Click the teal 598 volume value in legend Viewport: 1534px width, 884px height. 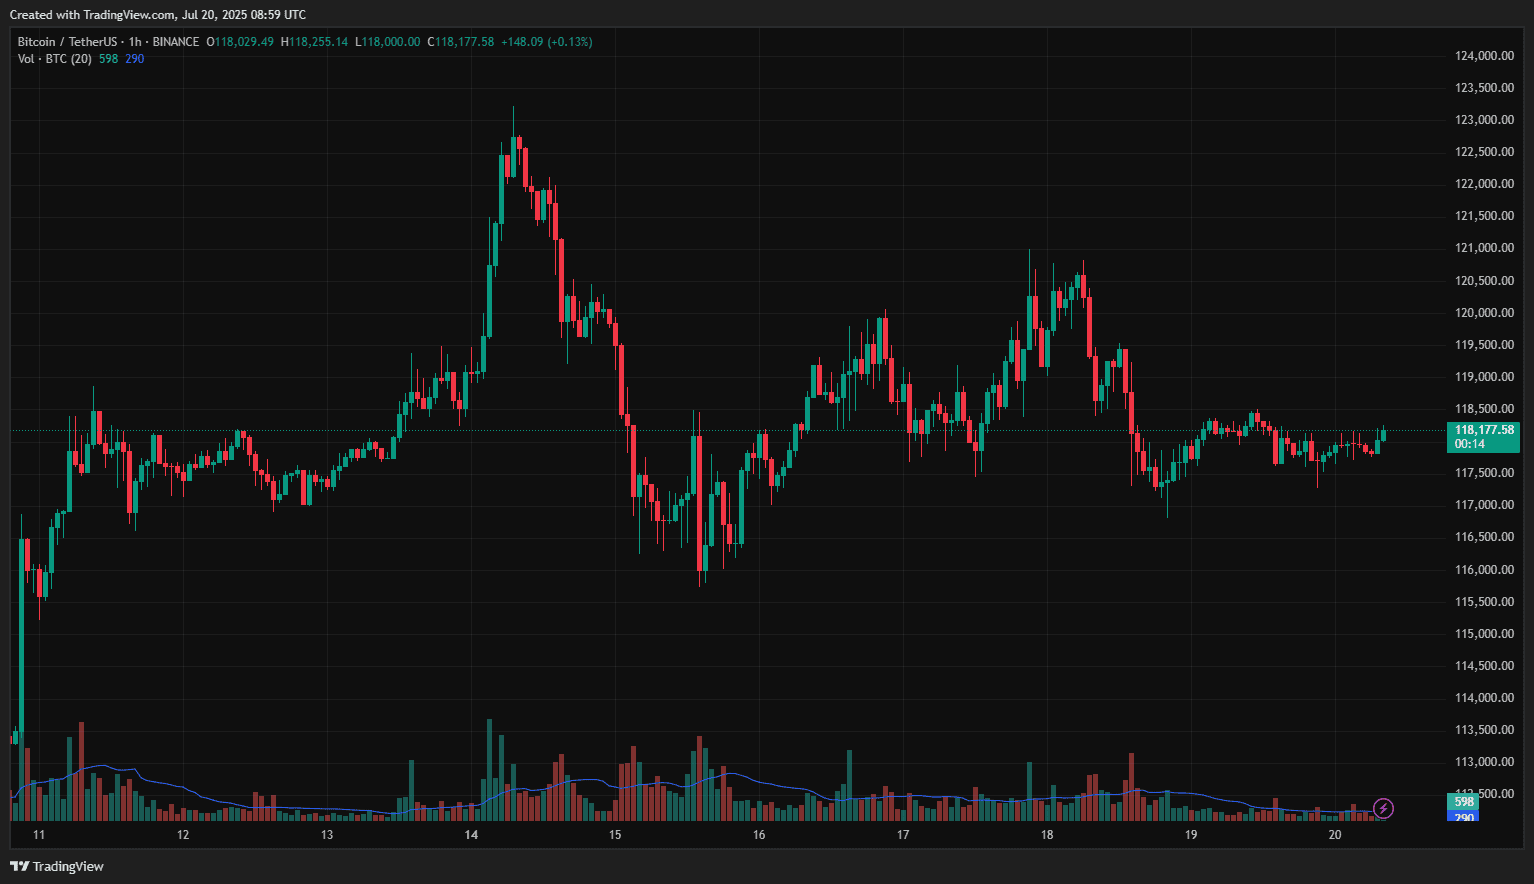(108, 59)
